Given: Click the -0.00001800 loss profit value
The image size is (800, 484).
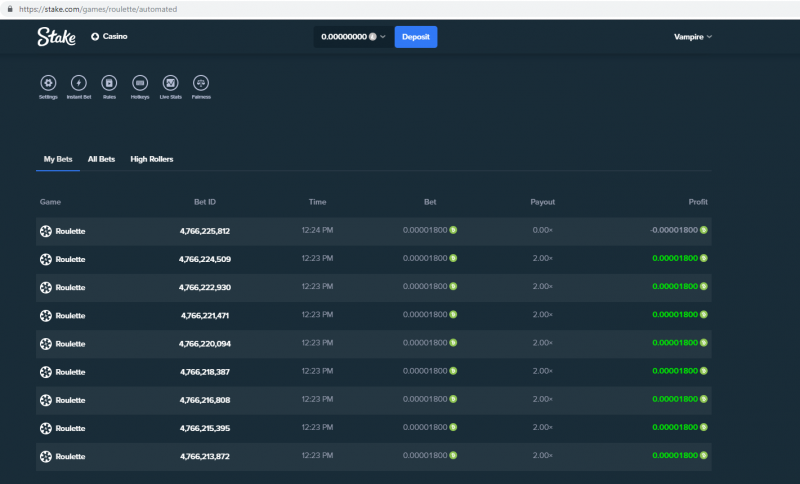Looking at the screenshot, I should click(674, 230).
